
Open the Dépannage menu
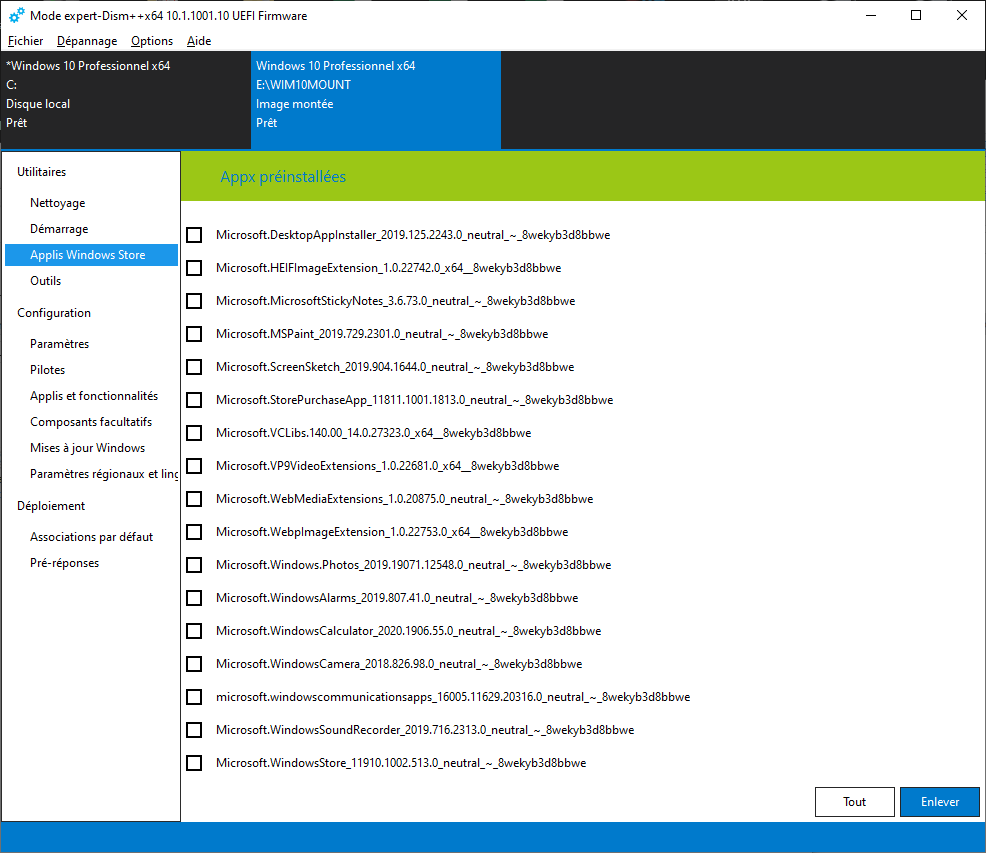[87, 41]
